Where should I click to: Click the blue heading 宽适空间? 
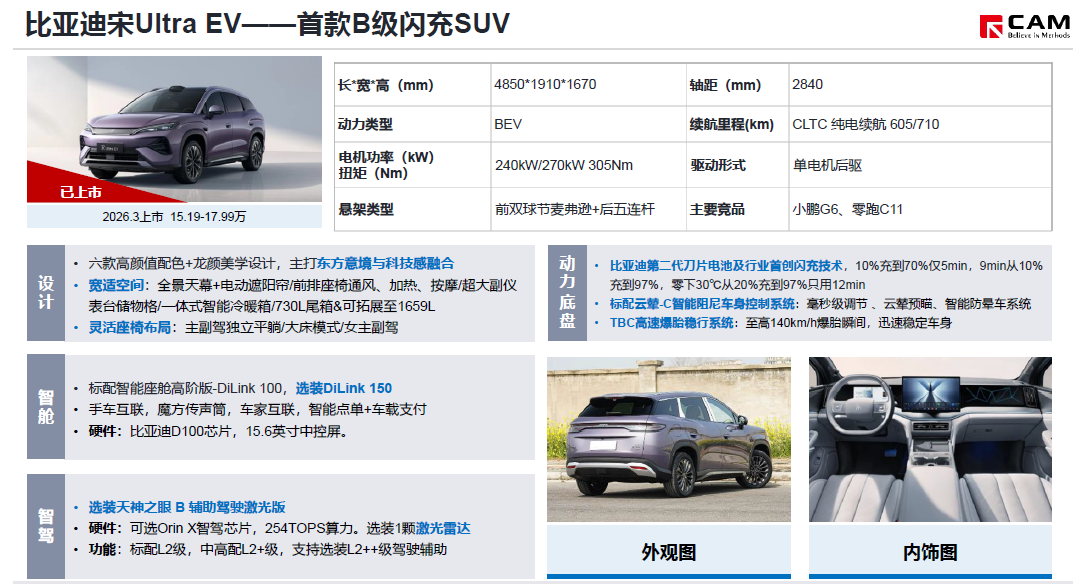pos(116,285)
